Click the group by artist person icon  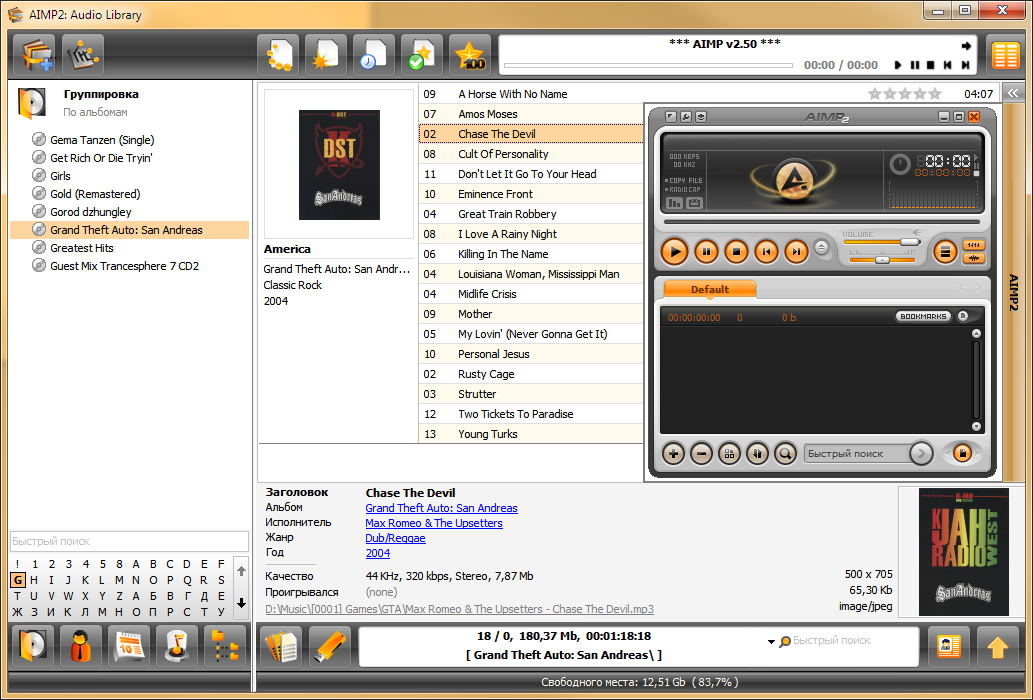80,645
